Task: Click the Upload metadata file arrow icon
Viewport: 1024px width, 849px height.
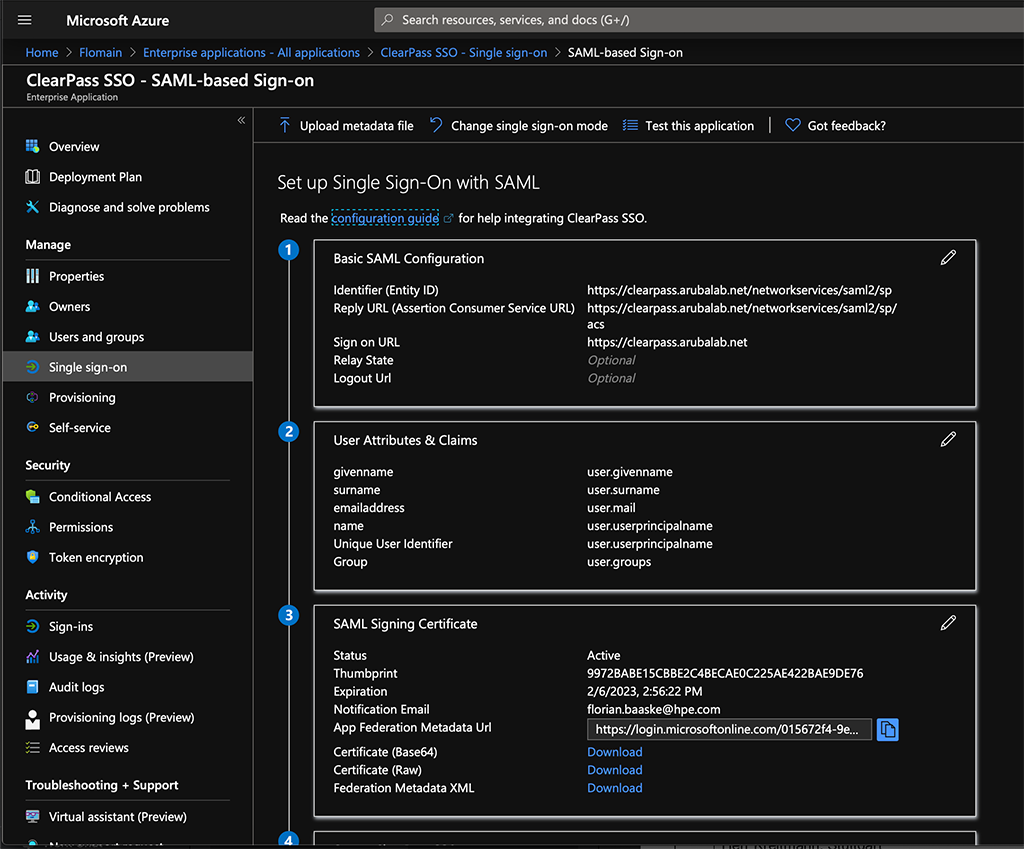Action: tap(285, 125)
